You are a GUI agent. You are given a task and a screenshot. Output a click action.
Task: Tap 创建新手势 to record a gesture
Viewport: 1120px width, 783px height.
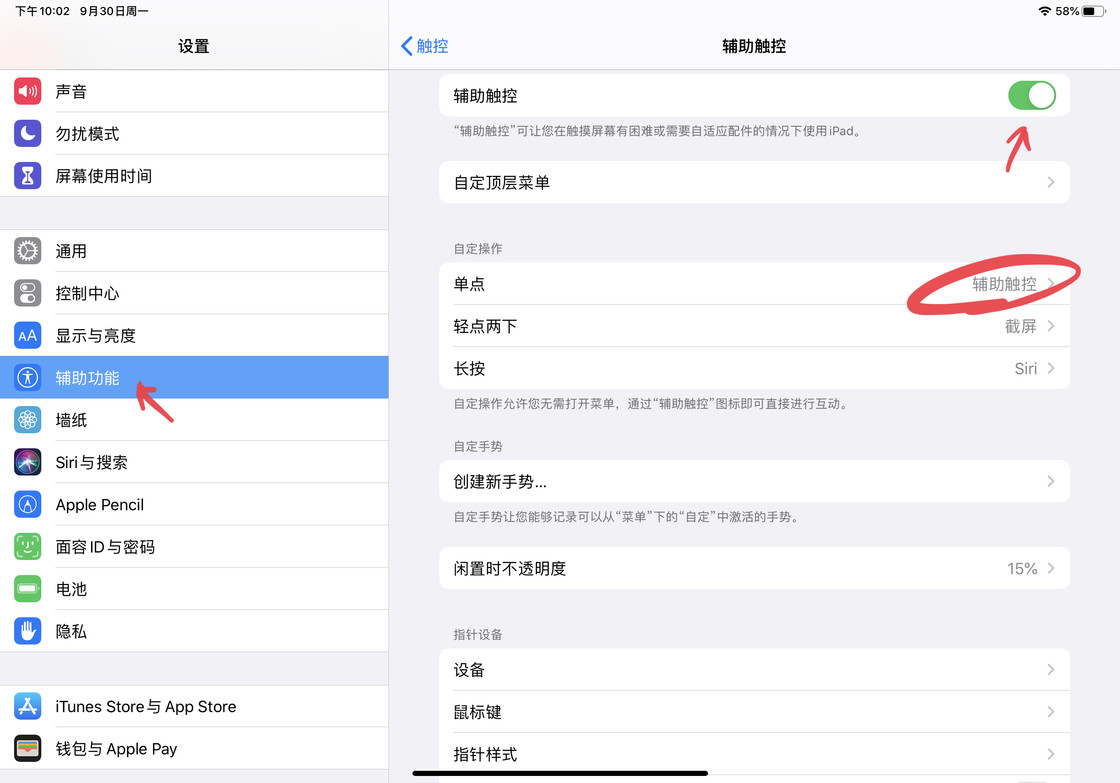tap(754, 481)
